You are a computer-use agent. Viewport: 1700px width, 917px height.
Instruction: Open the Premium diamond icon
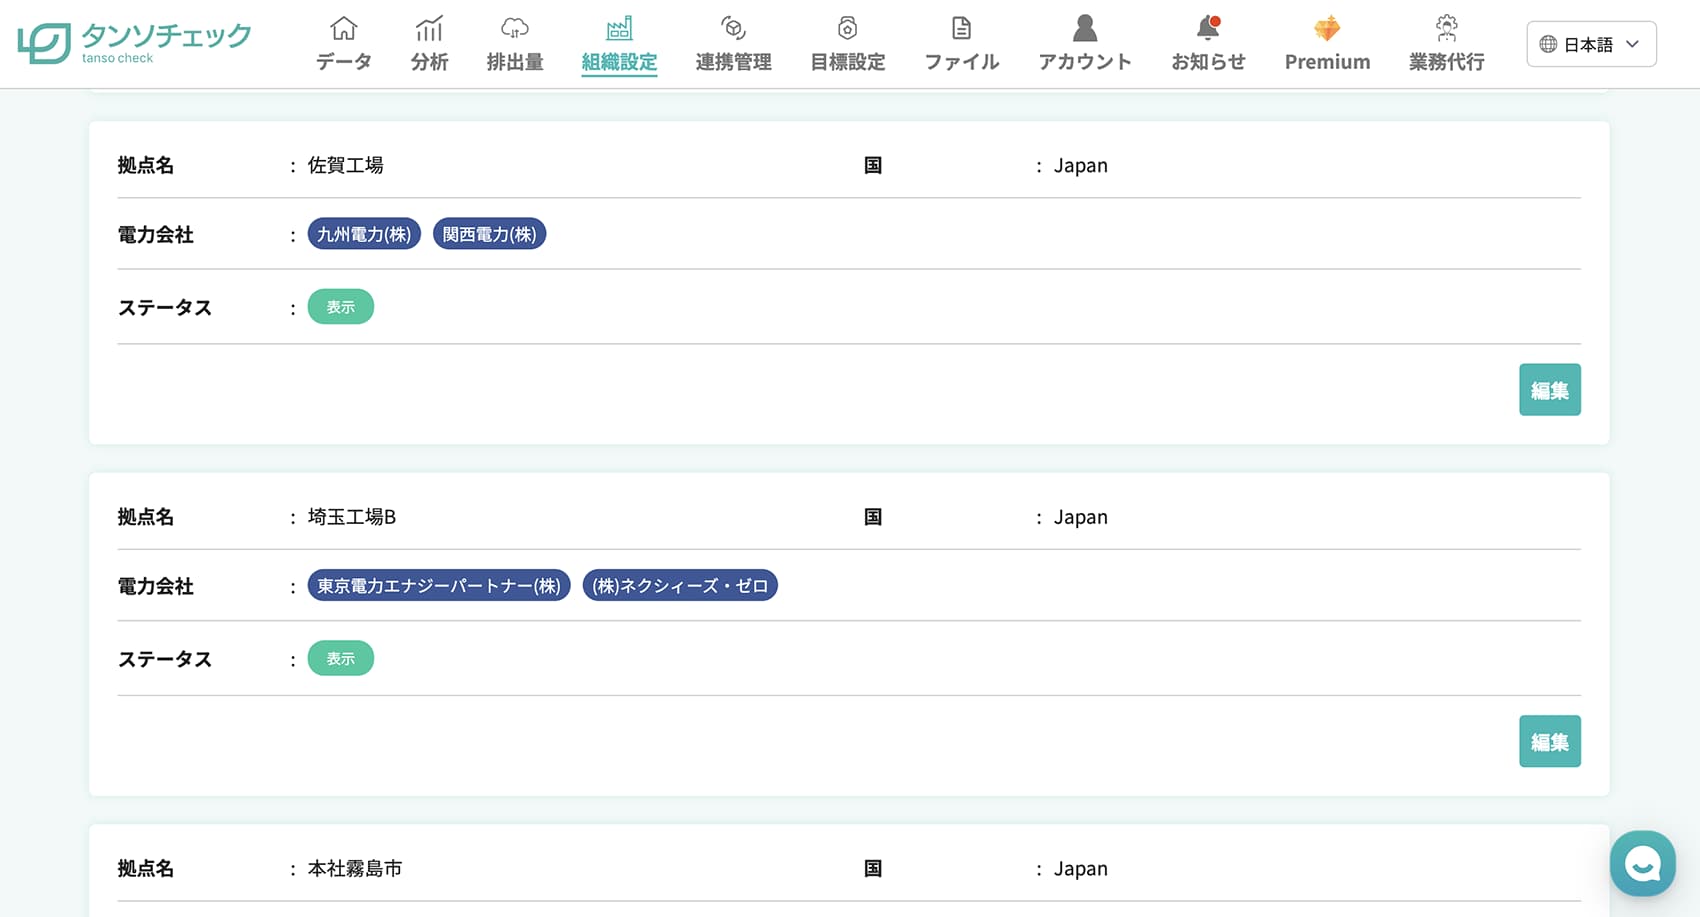click(x=1327, y=28)
